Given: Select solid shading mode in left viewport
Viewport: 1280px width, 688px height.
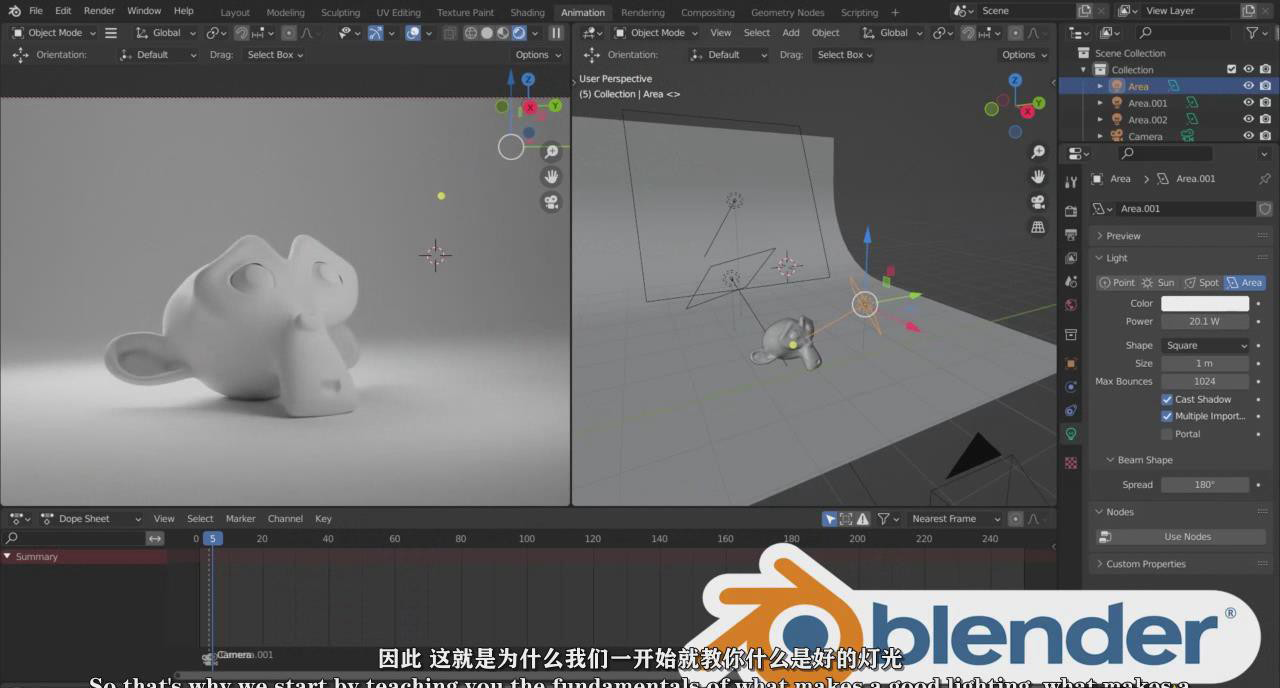Looking at the screenshot, I should coord(487,33).
